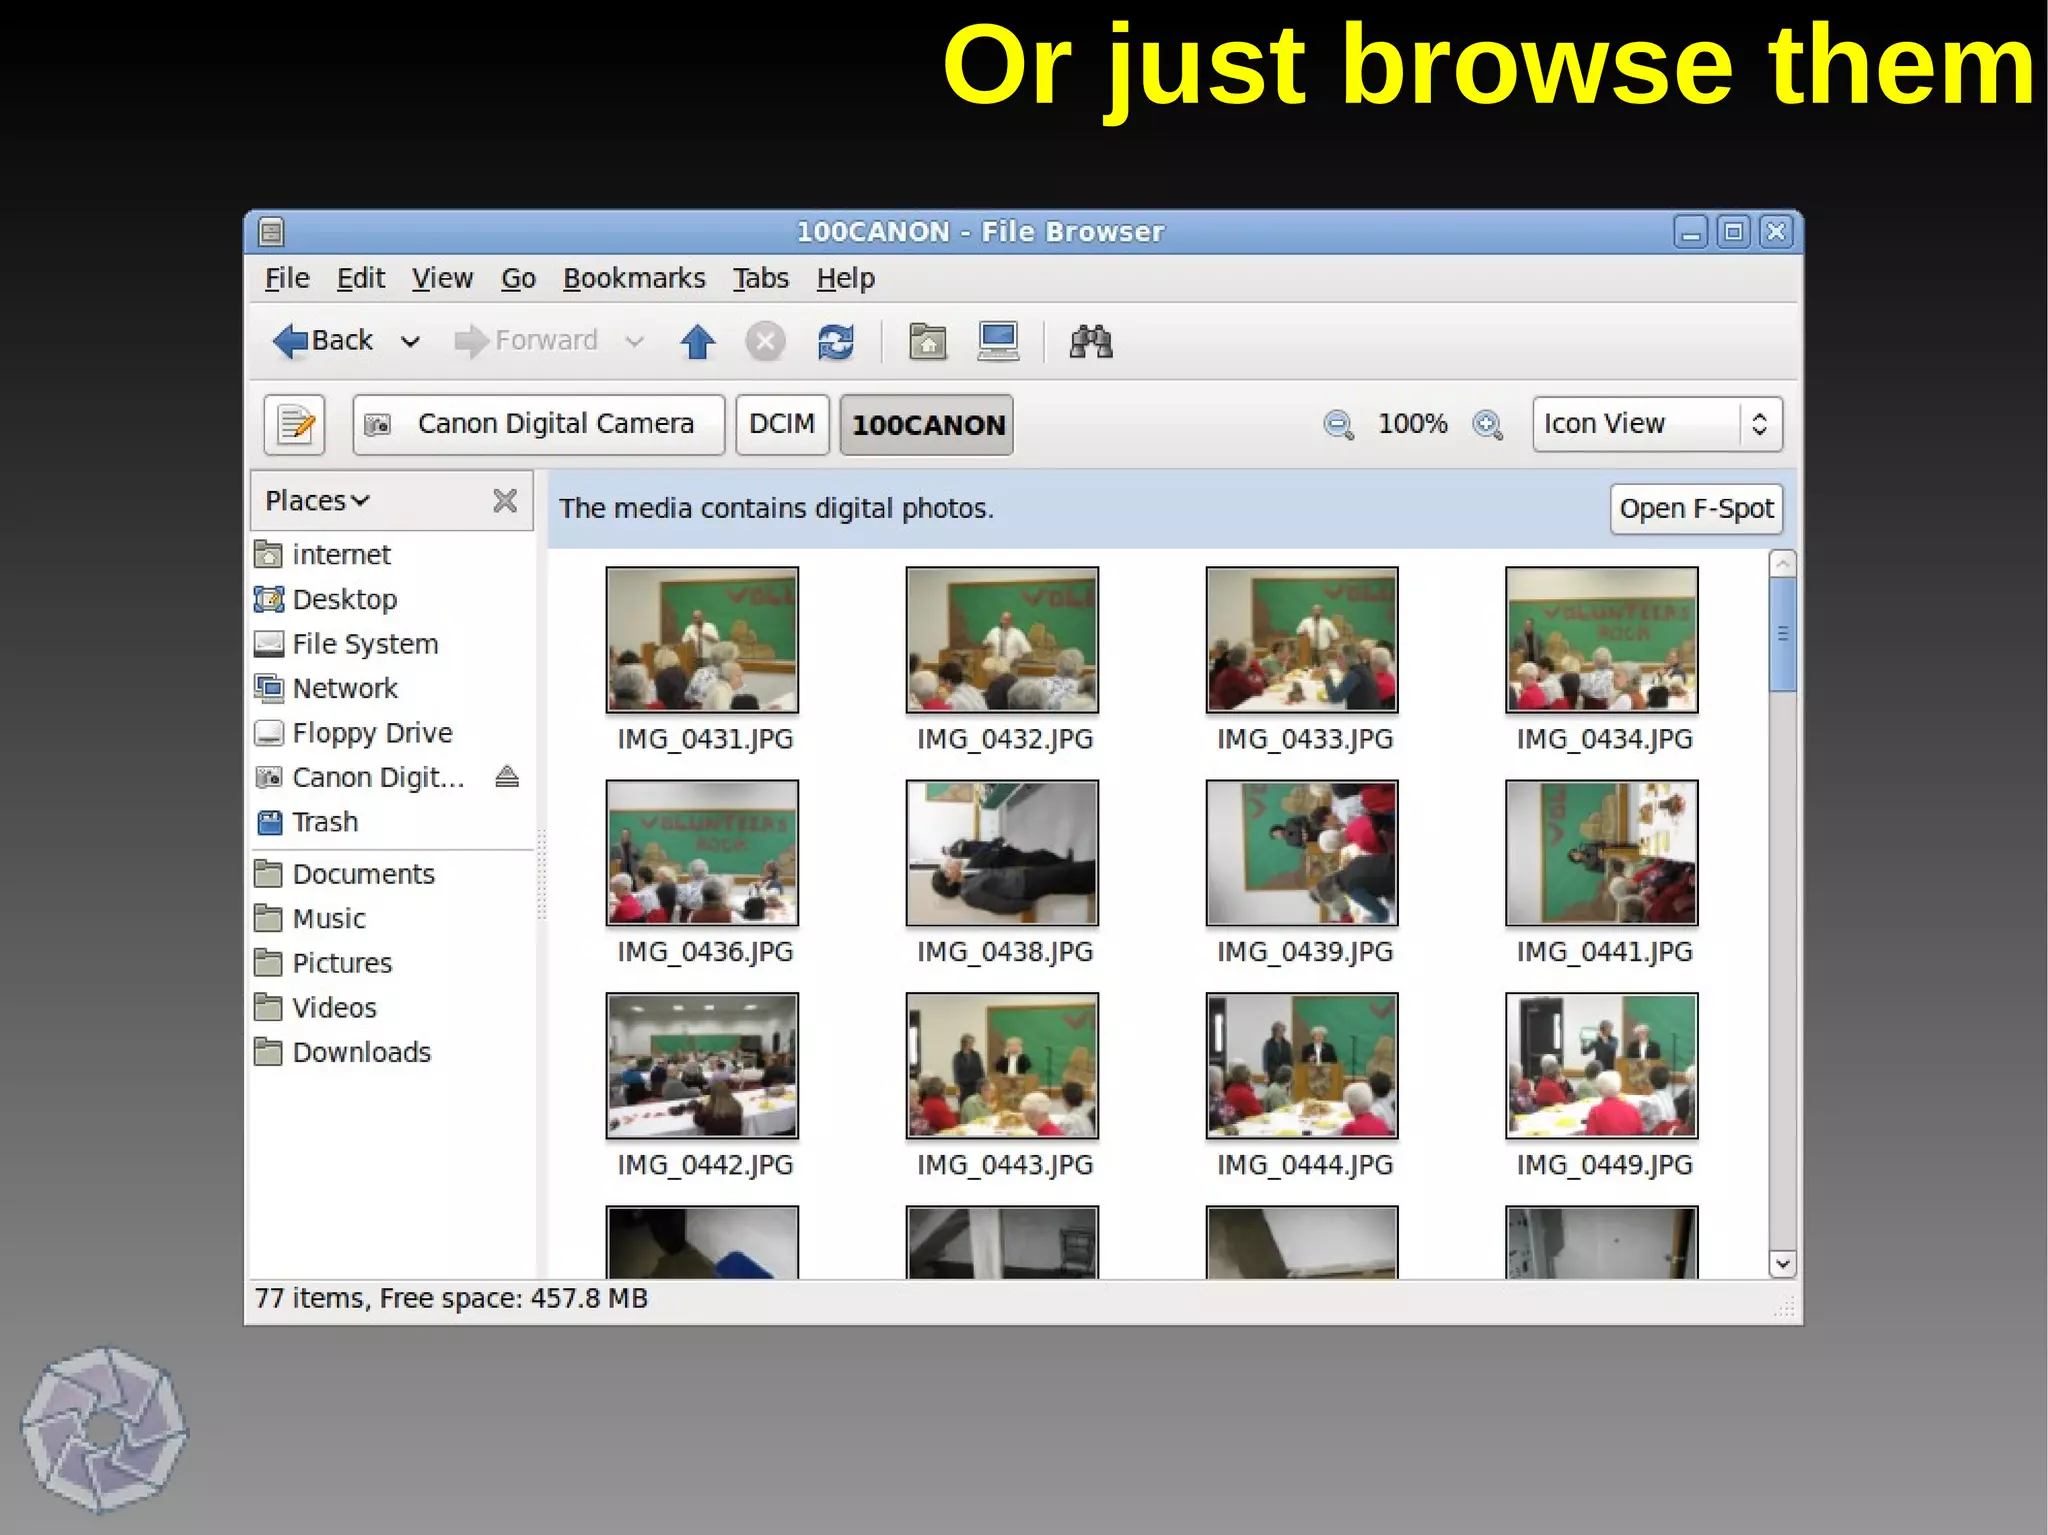Screen dimensions: 2048x1535
Task: Click the Reload refresh icon
Action: [x=835, y=342]
